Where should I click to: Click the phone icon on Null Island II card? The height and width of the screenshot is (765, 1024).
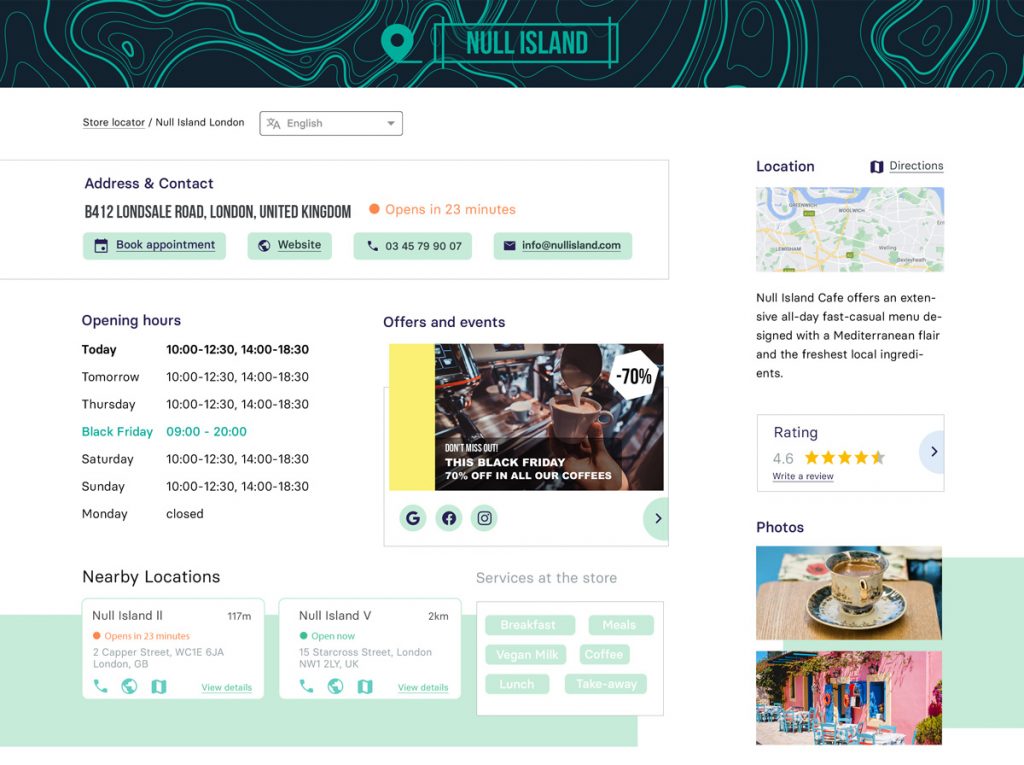click(x=100, y=686)
